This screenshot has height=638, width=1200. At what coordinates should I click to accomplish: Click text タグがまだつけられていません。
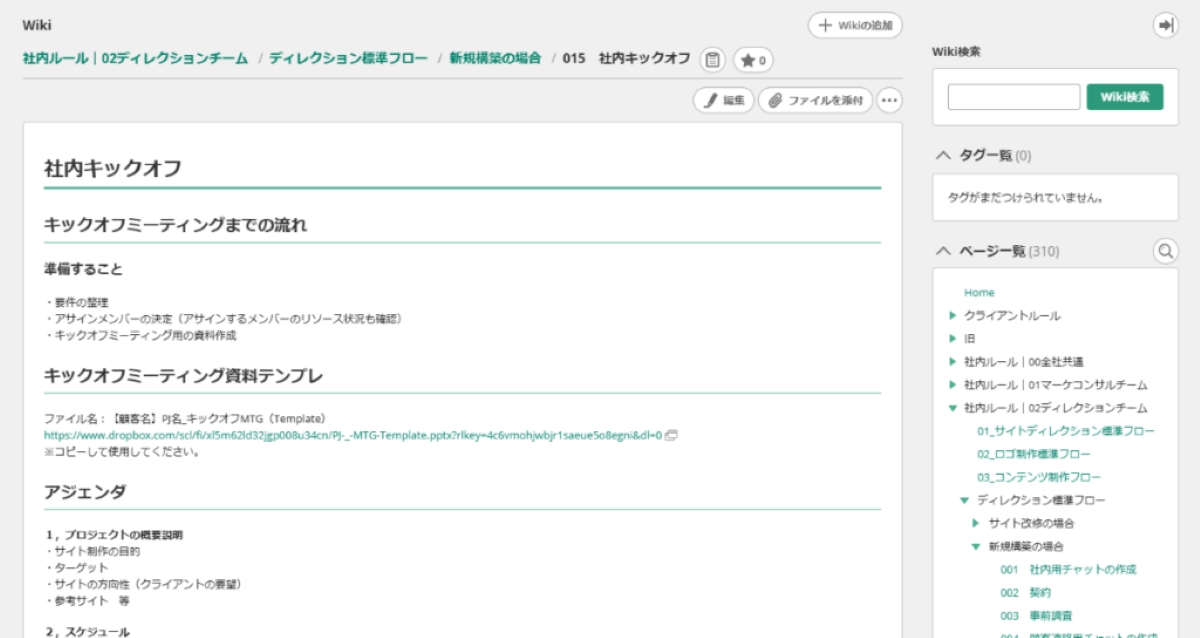[x=1025, y=198]
